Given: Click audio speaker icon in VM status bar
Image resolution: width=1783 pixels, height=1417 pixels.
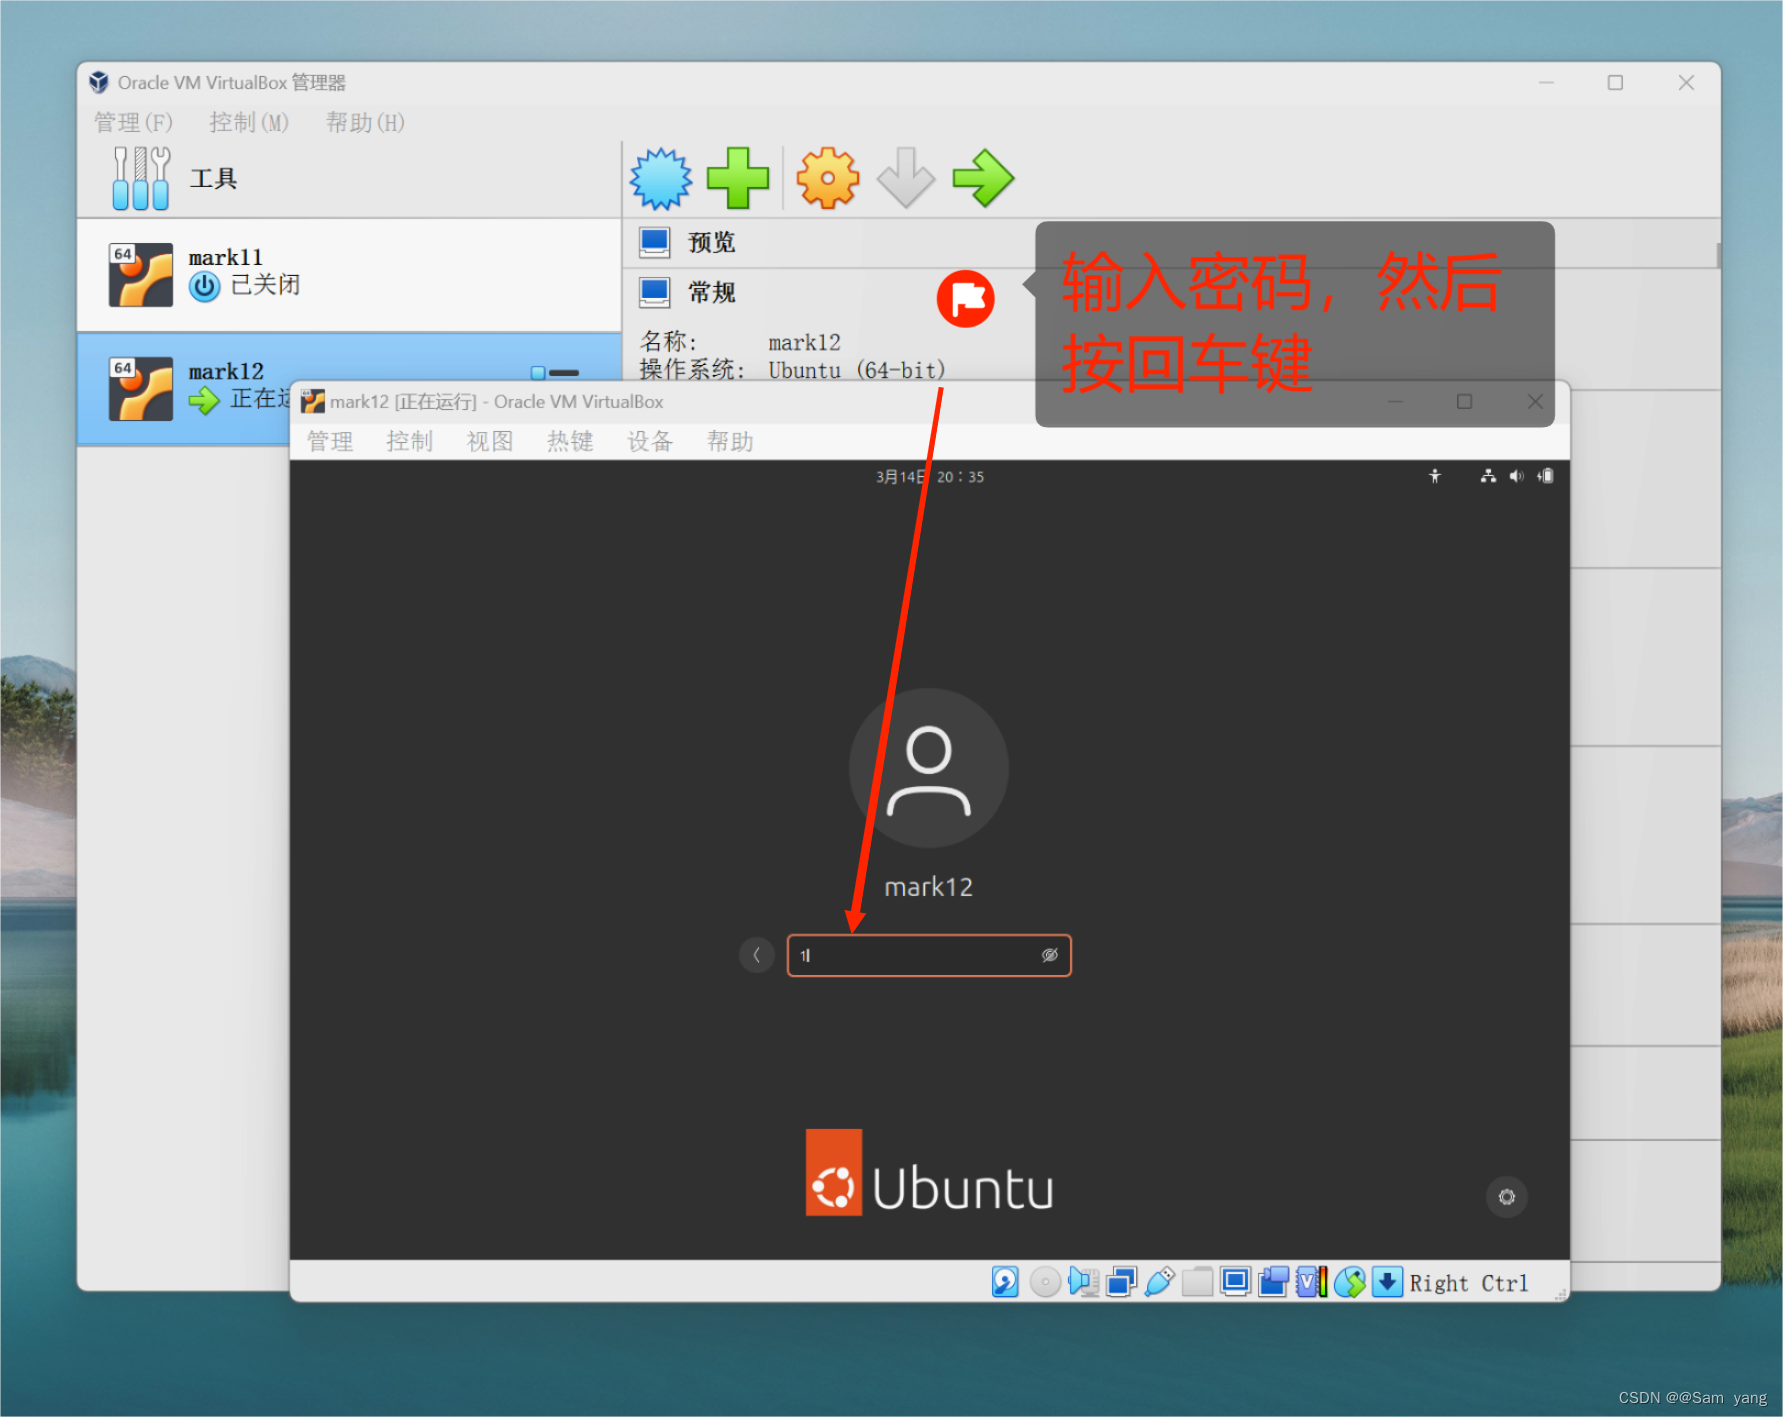Looking at the screenshot, I should click(1083, 1281).
